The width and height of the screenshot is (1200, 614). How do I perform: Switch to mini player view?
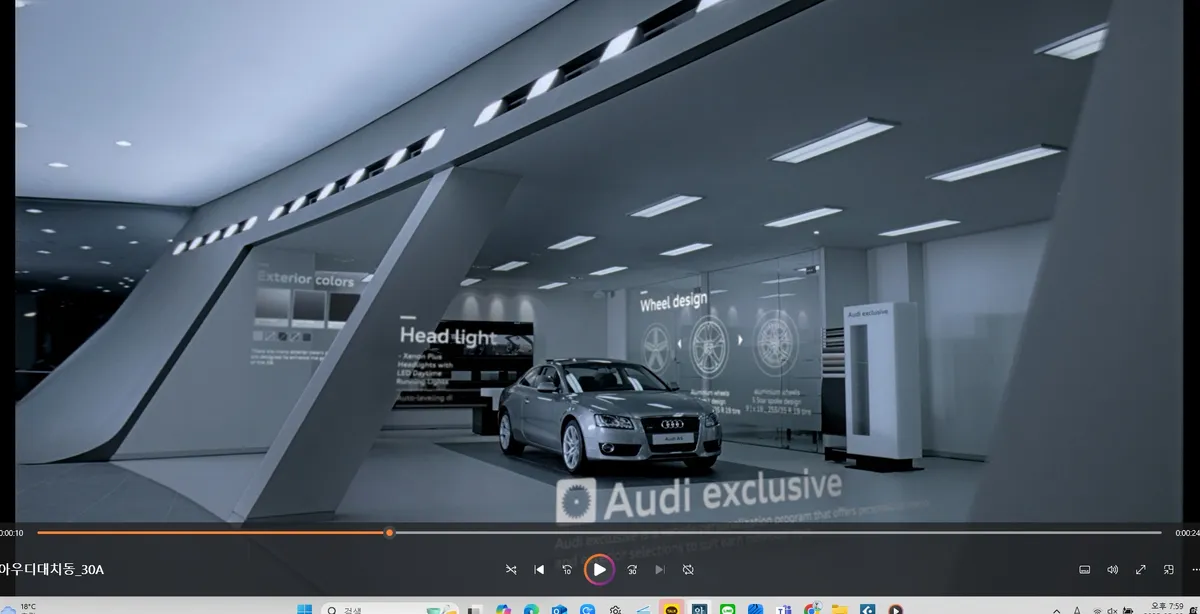pos(1168,569)
